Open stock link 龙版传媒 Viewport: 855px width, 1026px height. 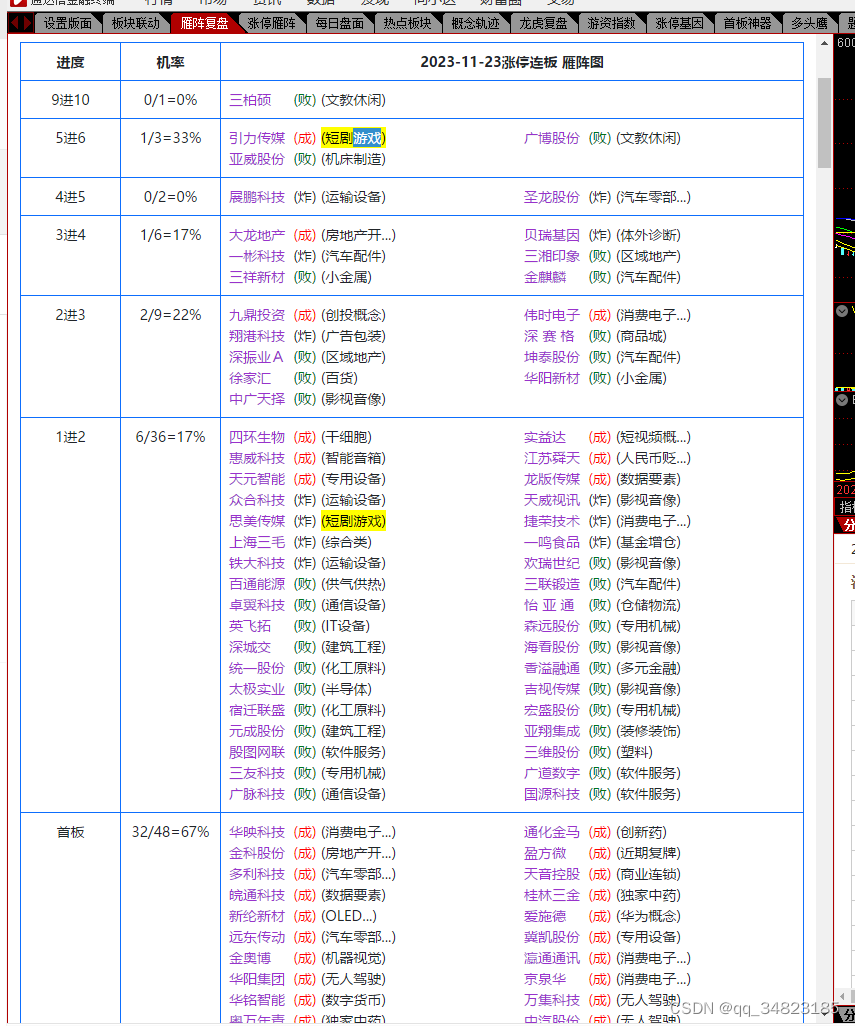tap(551, 479)
